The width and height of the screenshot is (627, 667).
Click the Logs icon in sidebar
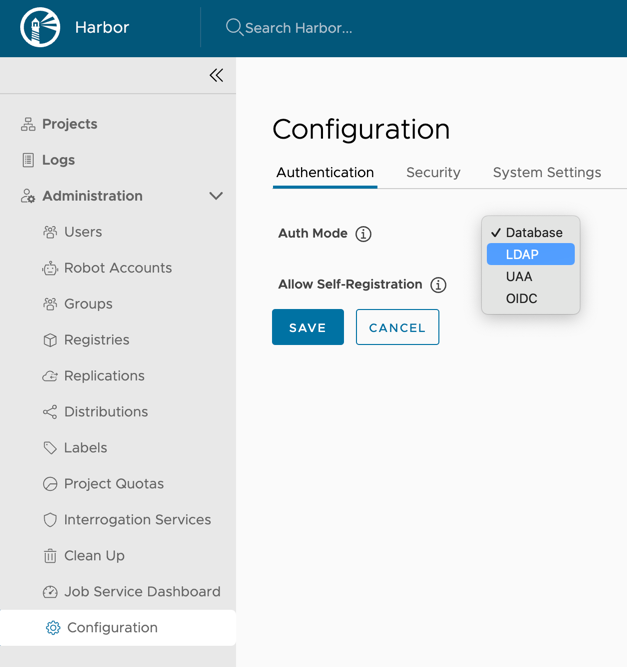coord(28,160)
